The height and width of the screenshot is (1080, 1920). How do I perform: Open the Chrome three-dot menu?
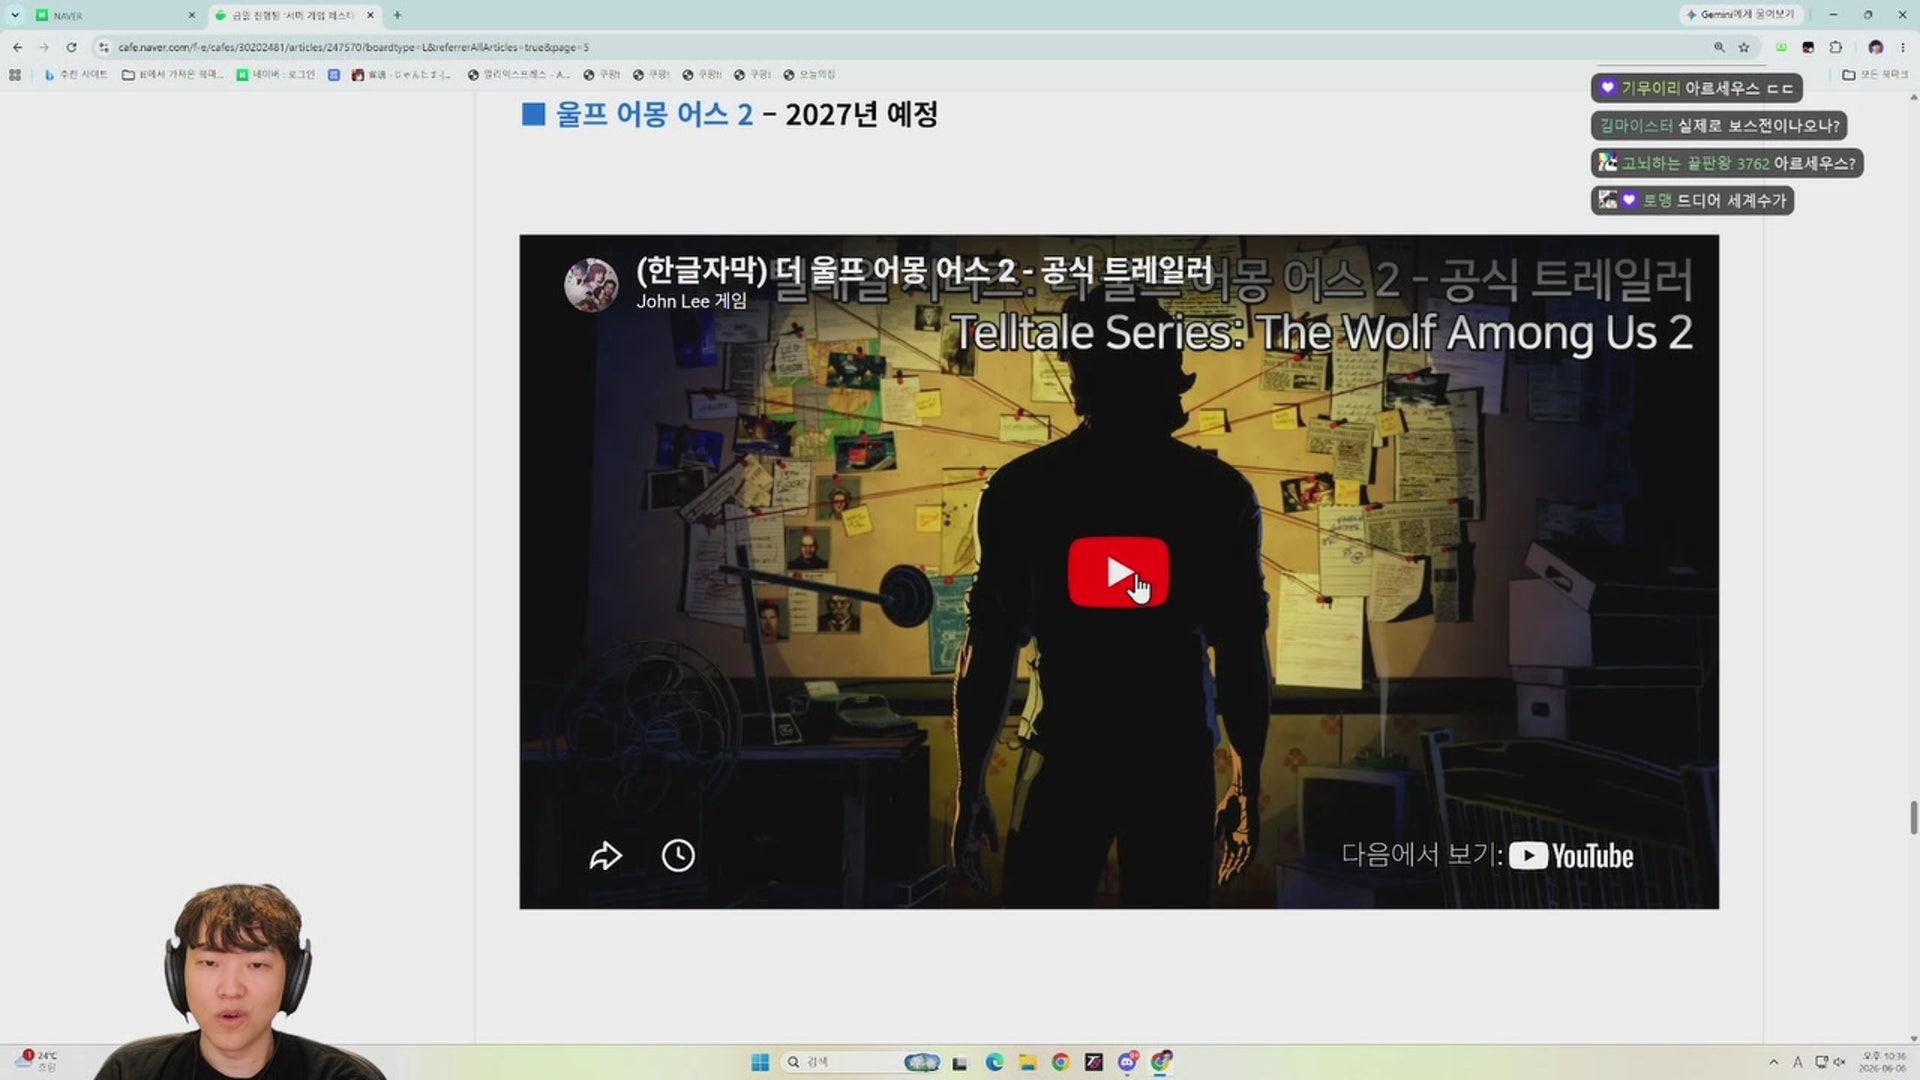click(1903, 47)
